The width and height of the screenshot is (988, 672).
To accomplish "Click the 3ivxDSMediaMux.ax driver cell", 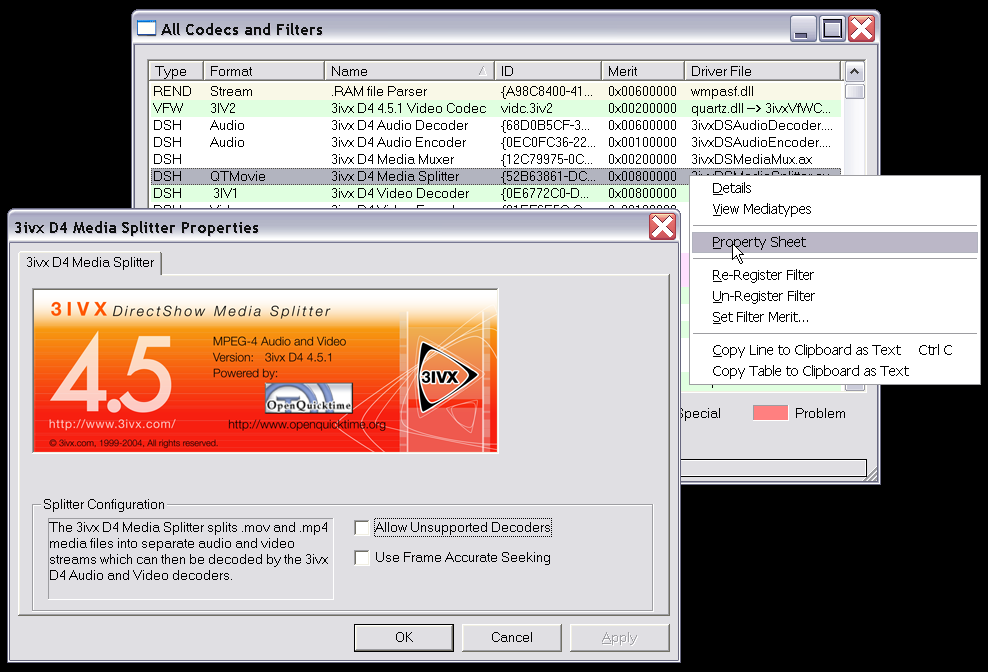I will pyautogui.click(x=752, y=159).
